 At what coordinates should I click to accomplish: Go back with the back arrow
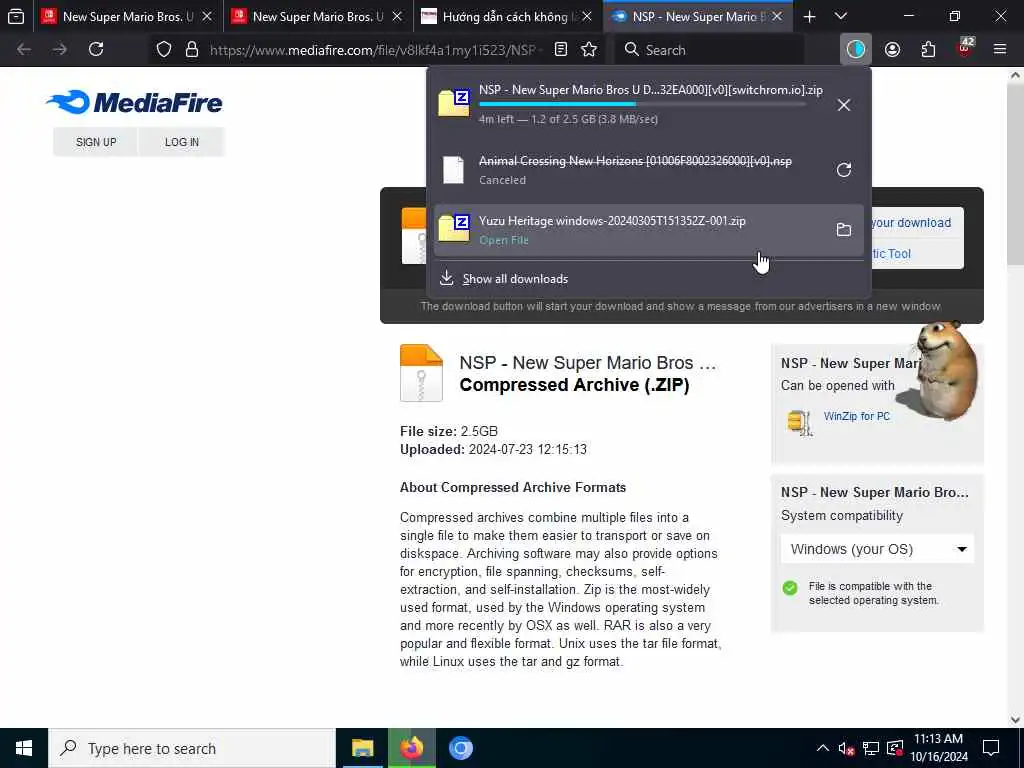(x=24, y=49)
